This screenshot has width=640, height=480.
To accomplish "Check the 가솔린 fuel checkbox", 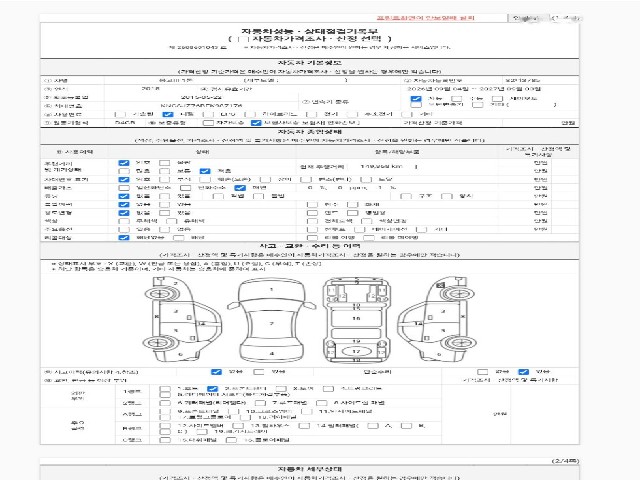I will (120, 114).
